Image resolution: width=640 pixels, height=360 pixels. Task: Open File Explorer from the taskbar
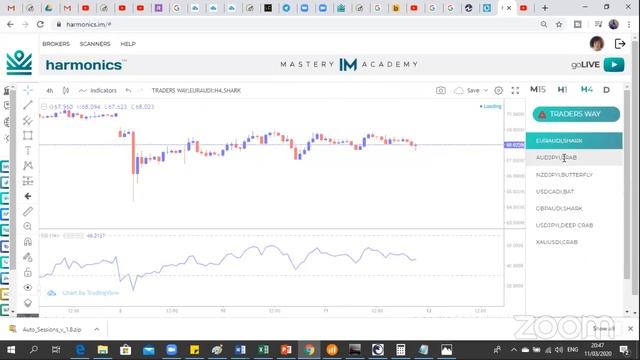click(102, 350)
